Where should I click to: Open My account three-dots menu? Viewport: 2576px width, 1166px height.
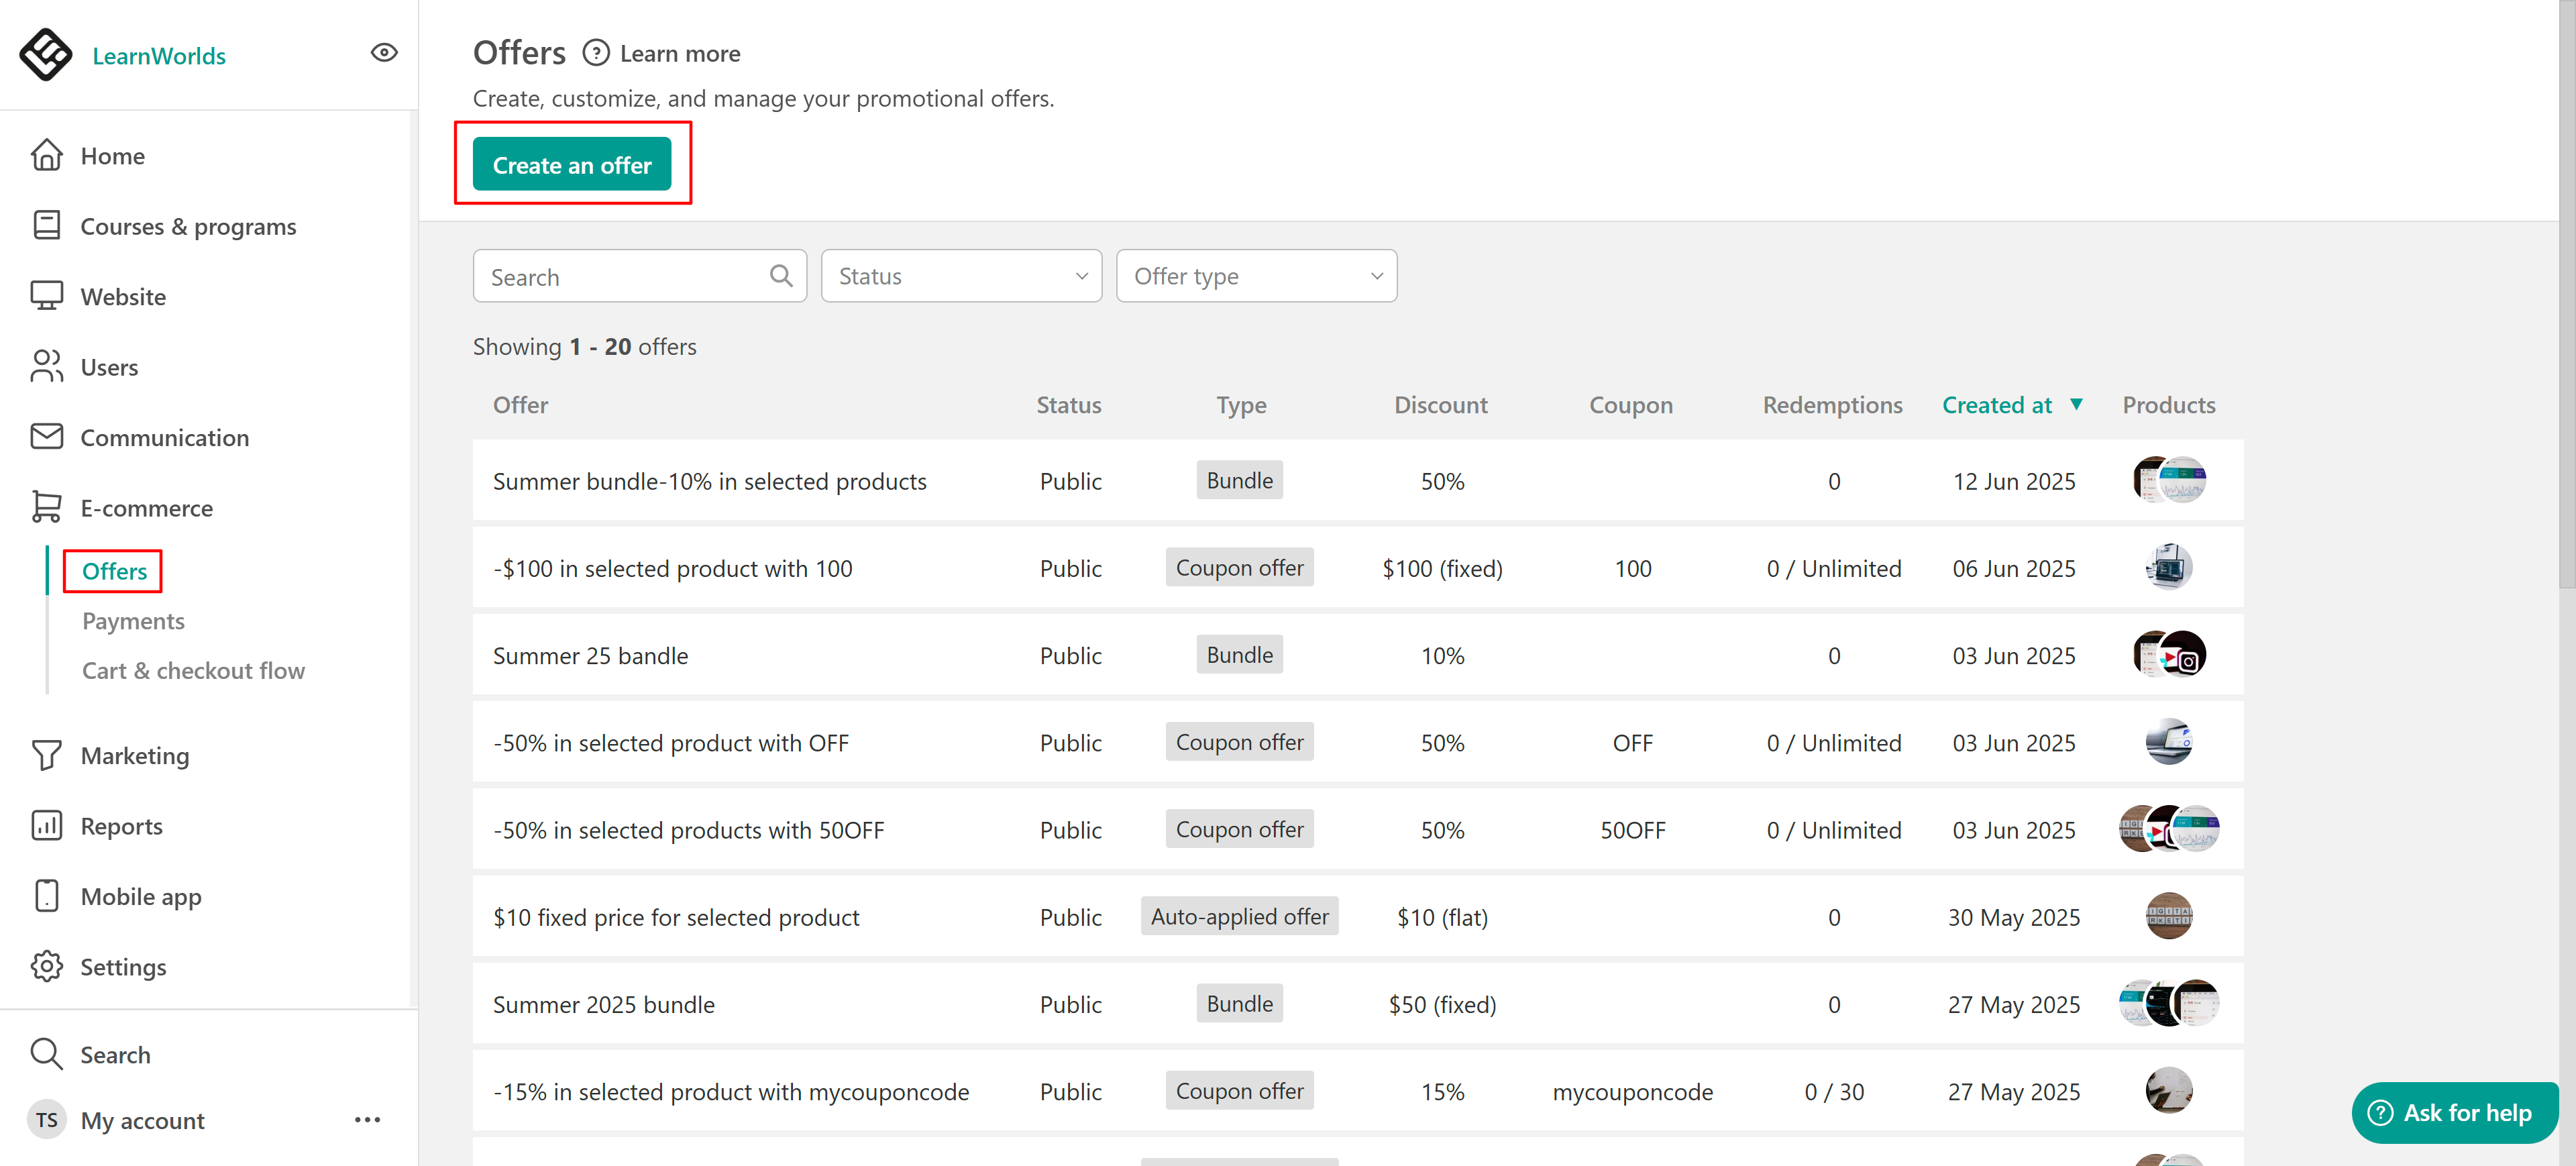(x=367, y=1120)
